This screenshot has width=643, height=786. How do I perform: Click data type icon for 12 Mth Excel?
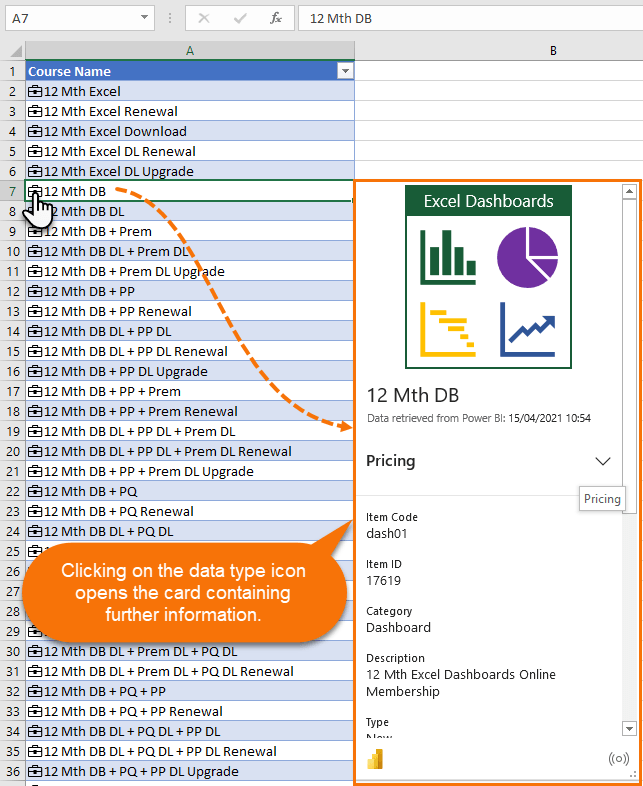[x=35, y=92]
